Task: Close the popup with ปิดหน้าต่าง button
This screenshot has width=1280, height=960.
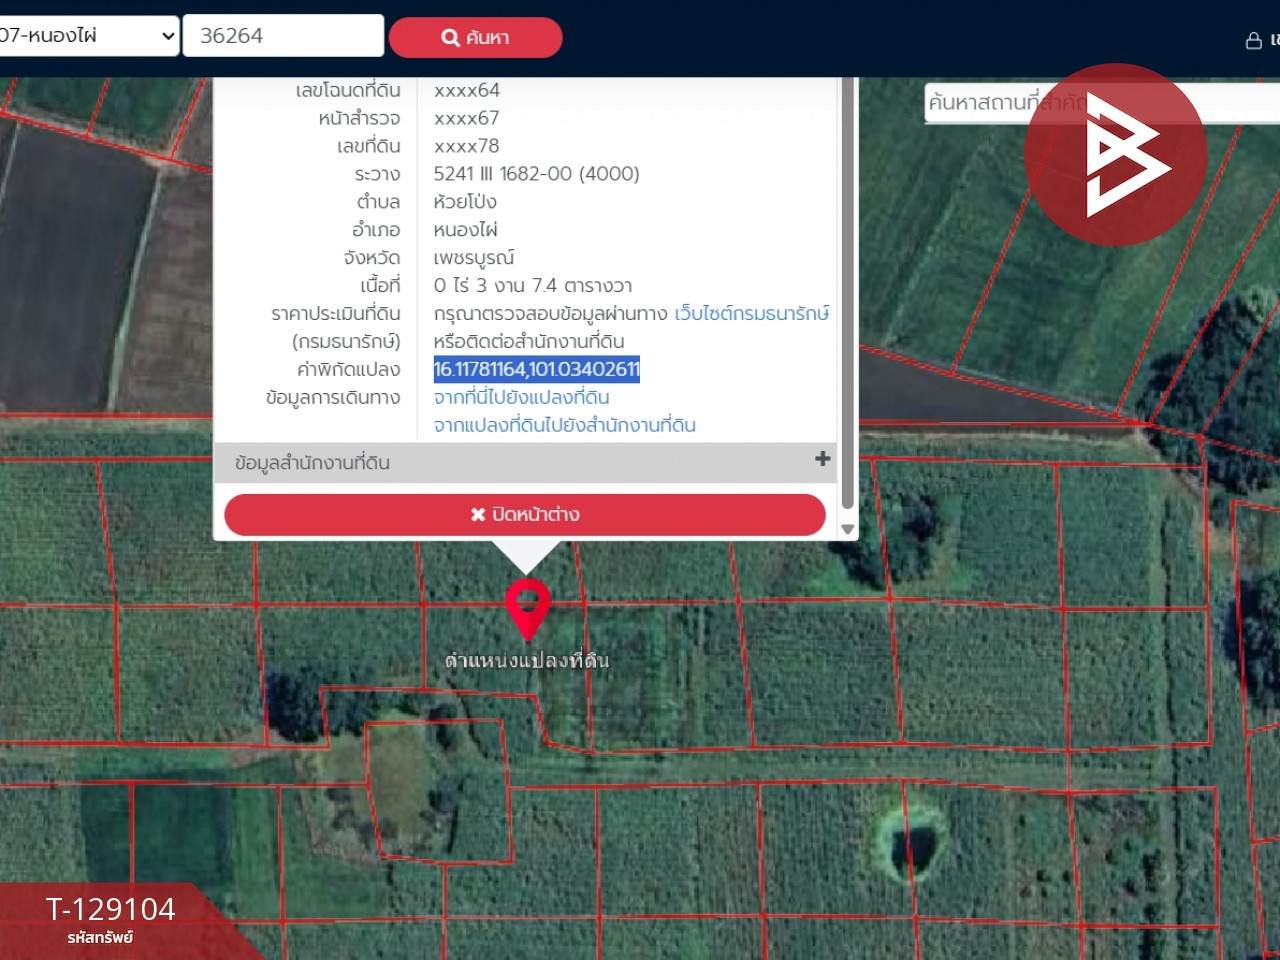Action: pyautogui.click(x=525, y=515)
